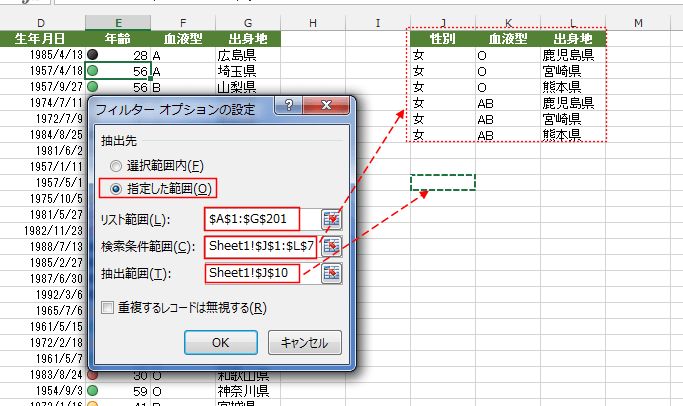Click the extract range selector icon

click(x=331, y=274)
